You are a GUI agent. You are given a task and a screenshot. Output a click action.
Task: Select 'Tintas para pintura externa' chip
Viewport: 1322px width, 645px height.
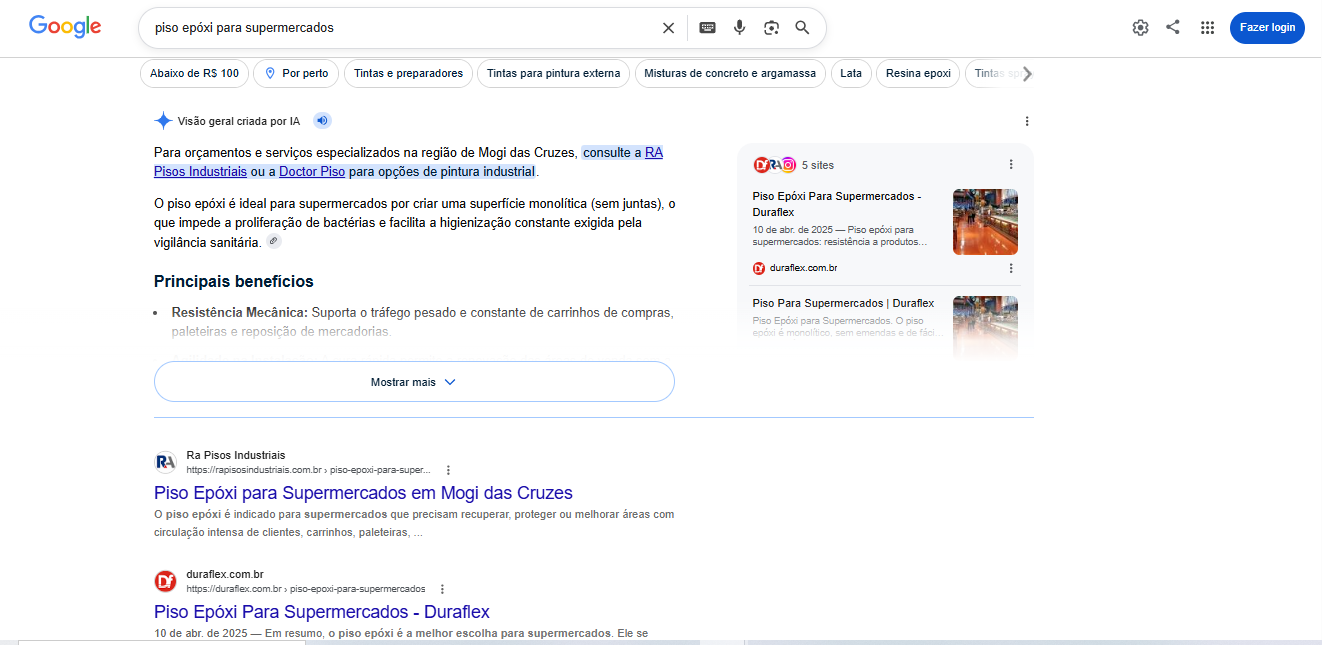pos(553,73)
